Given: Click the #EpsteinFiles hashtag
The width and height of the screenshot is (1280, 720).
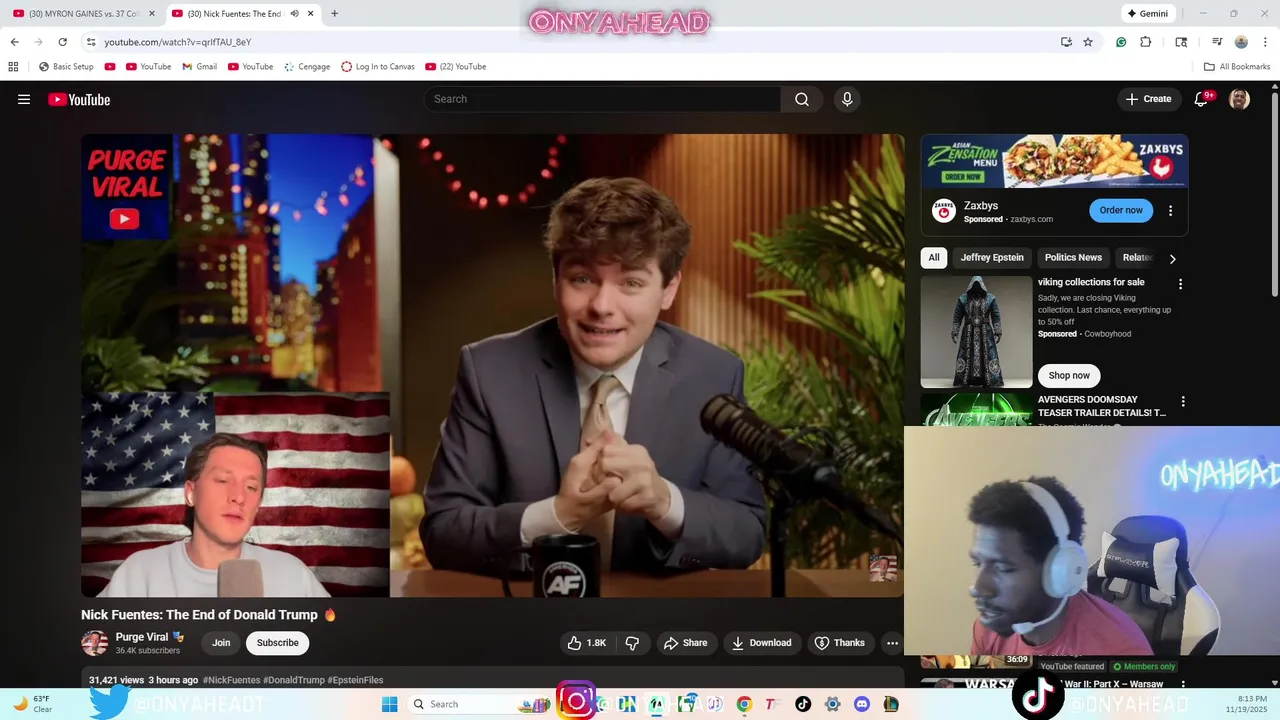Looking at the screenshot, I should click(x=355, y=680).
